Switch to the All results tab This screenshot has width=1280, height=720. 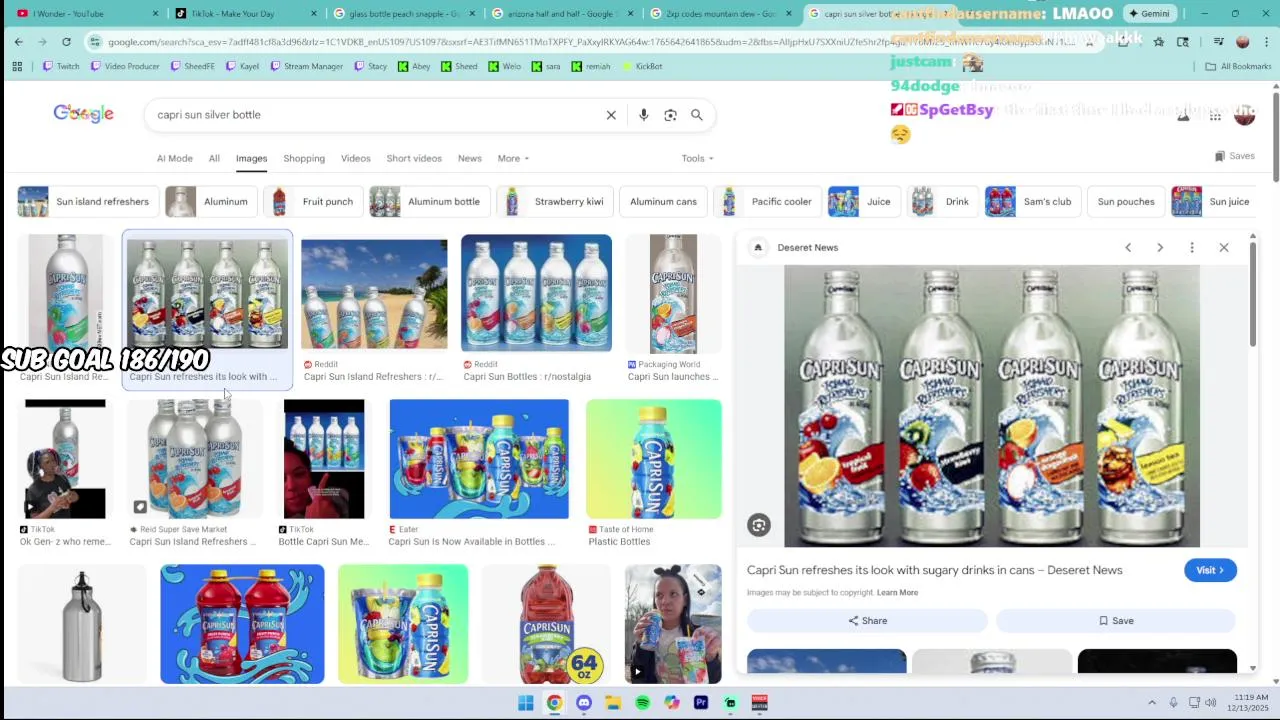(x=214, y=158)
